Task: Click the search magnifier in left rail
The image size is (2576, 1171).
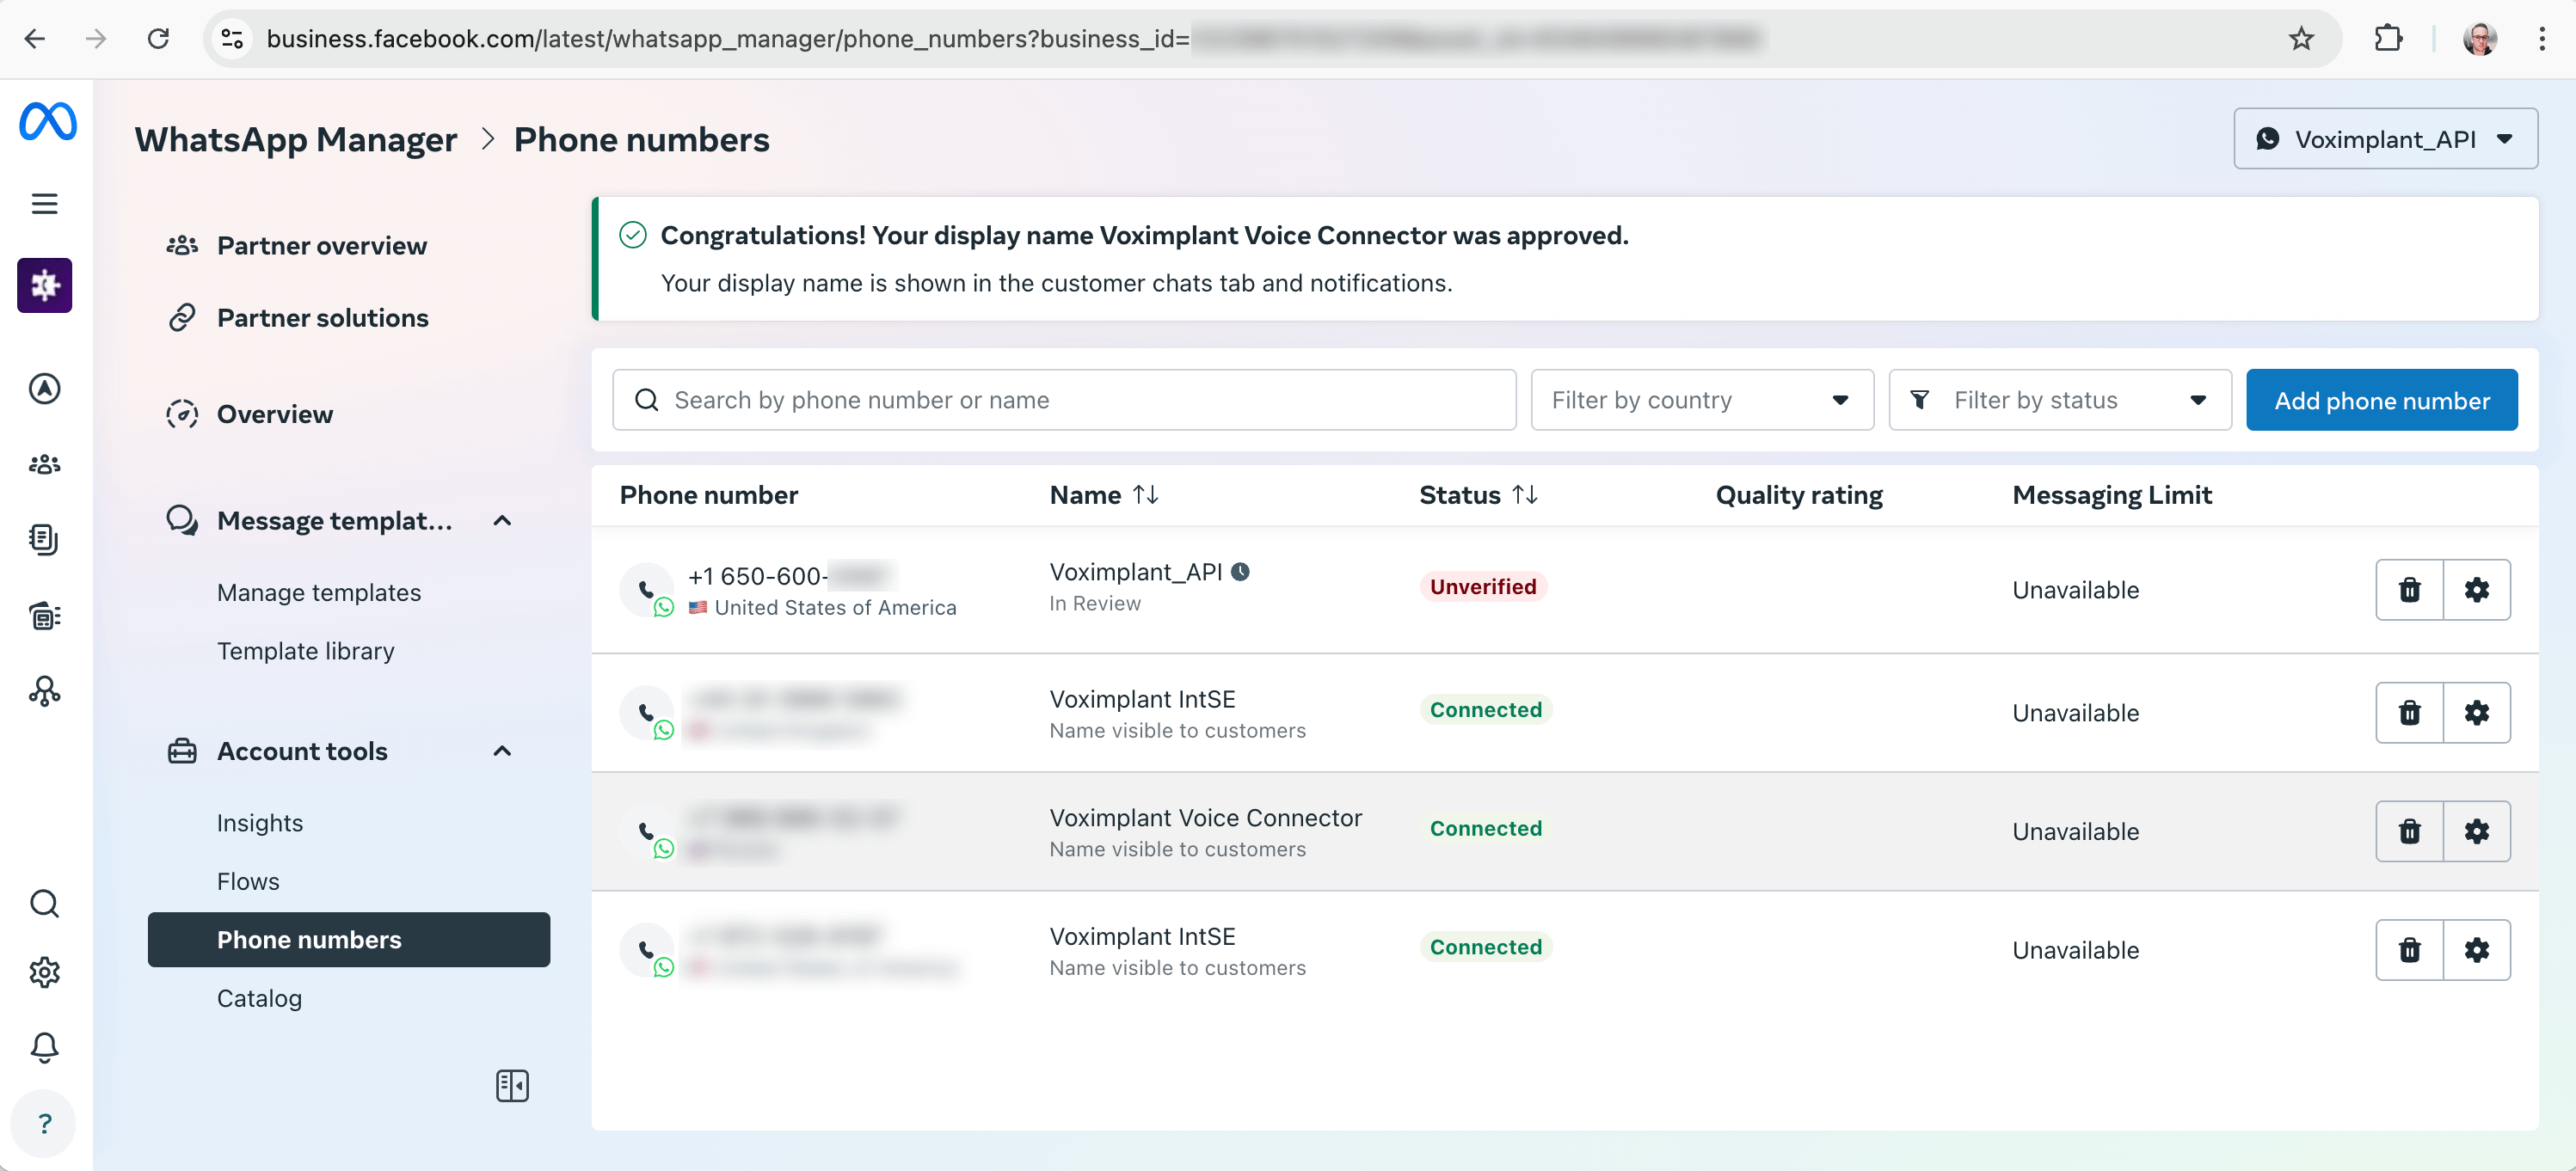Action: point(44,903)
